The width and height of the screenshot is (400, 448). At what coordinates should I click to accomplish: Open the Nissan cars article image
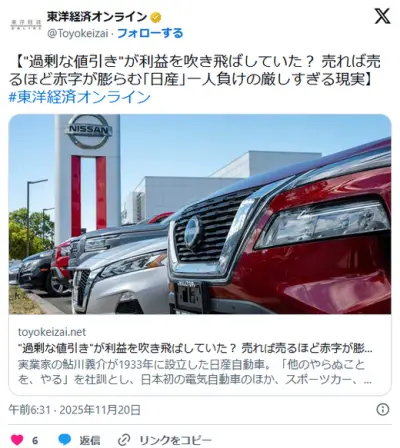pyautogui.click(x=200, y=214)
